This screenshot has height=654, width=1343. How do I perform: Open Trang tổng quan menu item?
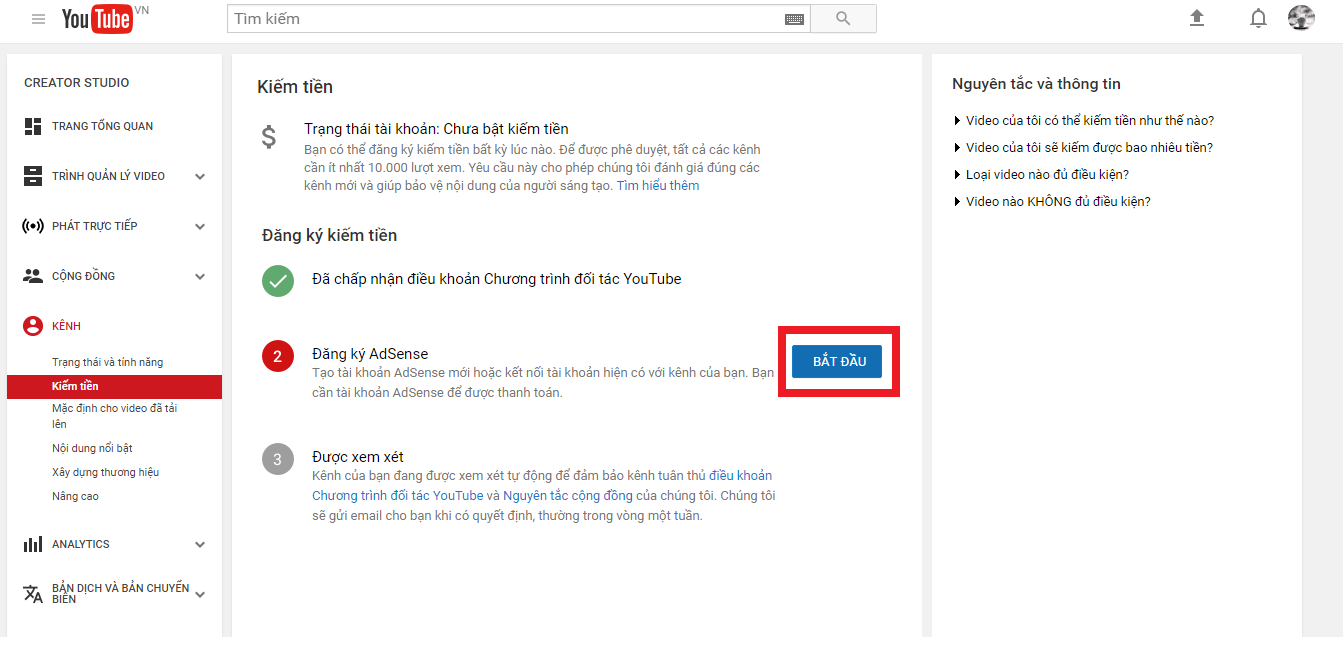point(103,126)
